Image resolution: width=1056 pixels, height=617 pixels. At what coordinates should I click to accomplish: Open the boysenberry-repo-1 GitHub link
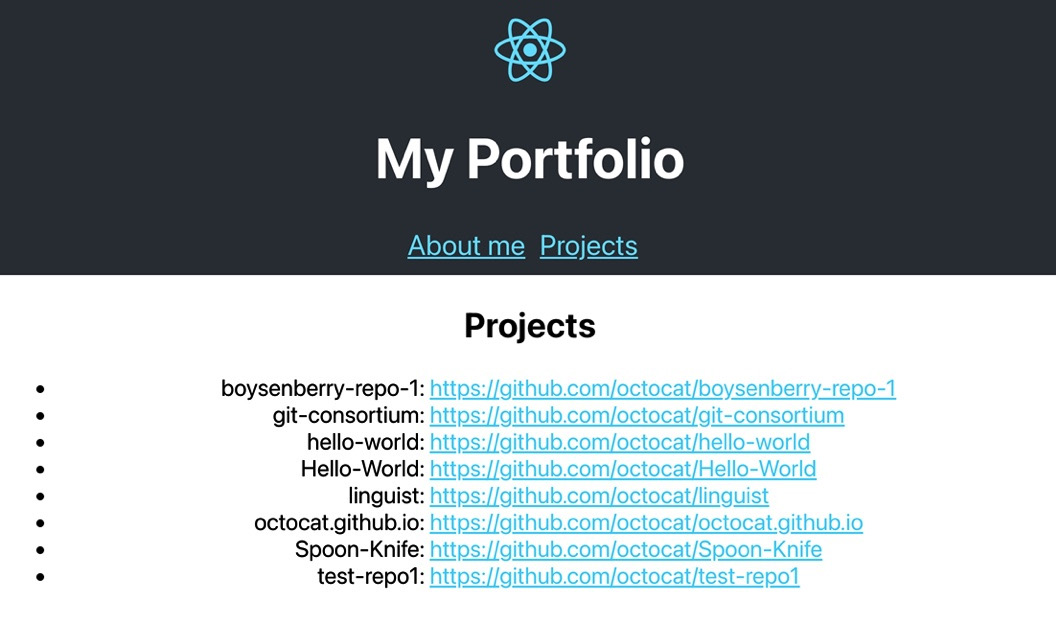click(x=663, y=389)
